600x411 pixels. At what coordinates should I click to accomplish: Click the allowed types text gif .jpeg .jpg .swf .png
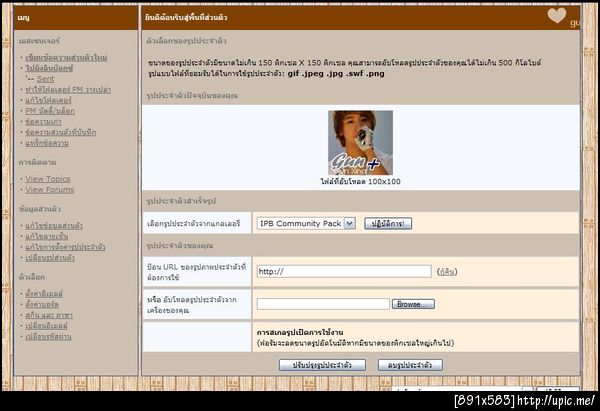[336, 73]
